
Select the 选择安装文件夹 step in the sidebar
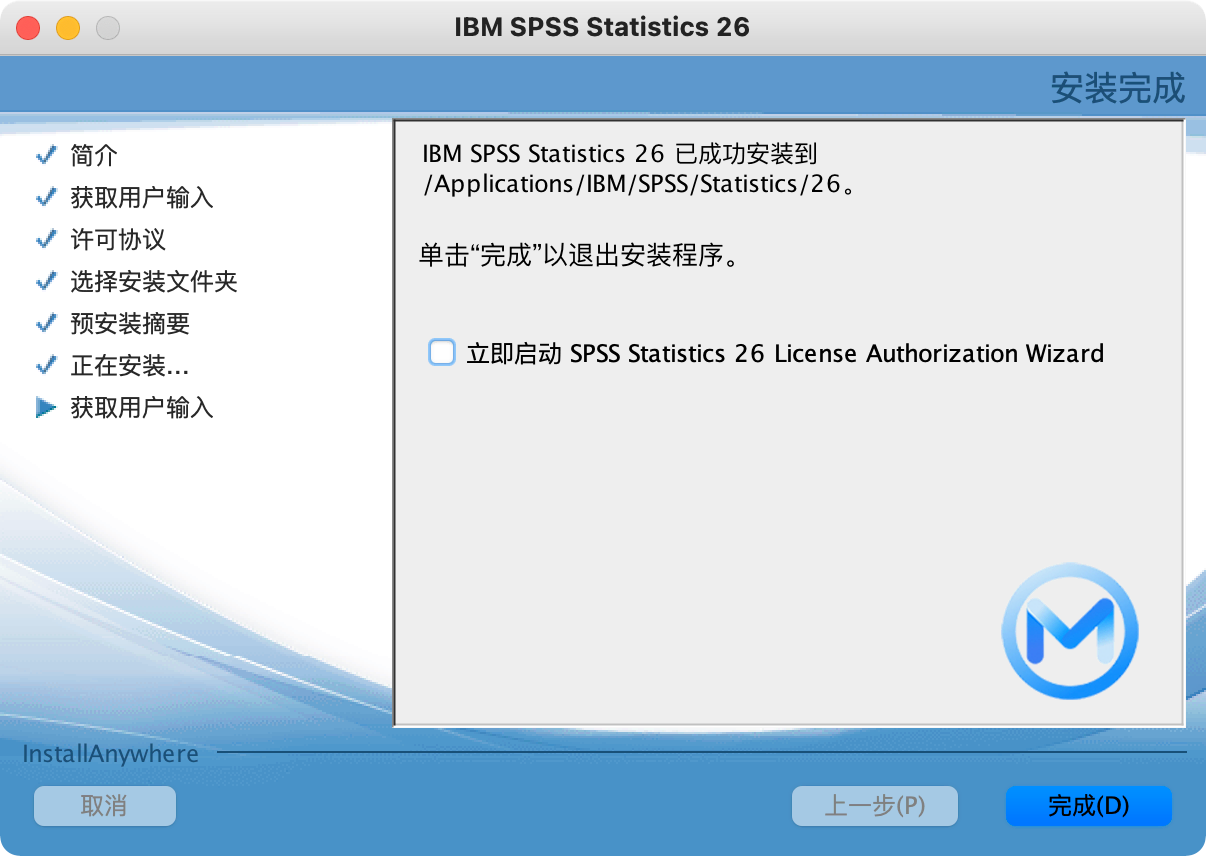(x=154, y=281)
